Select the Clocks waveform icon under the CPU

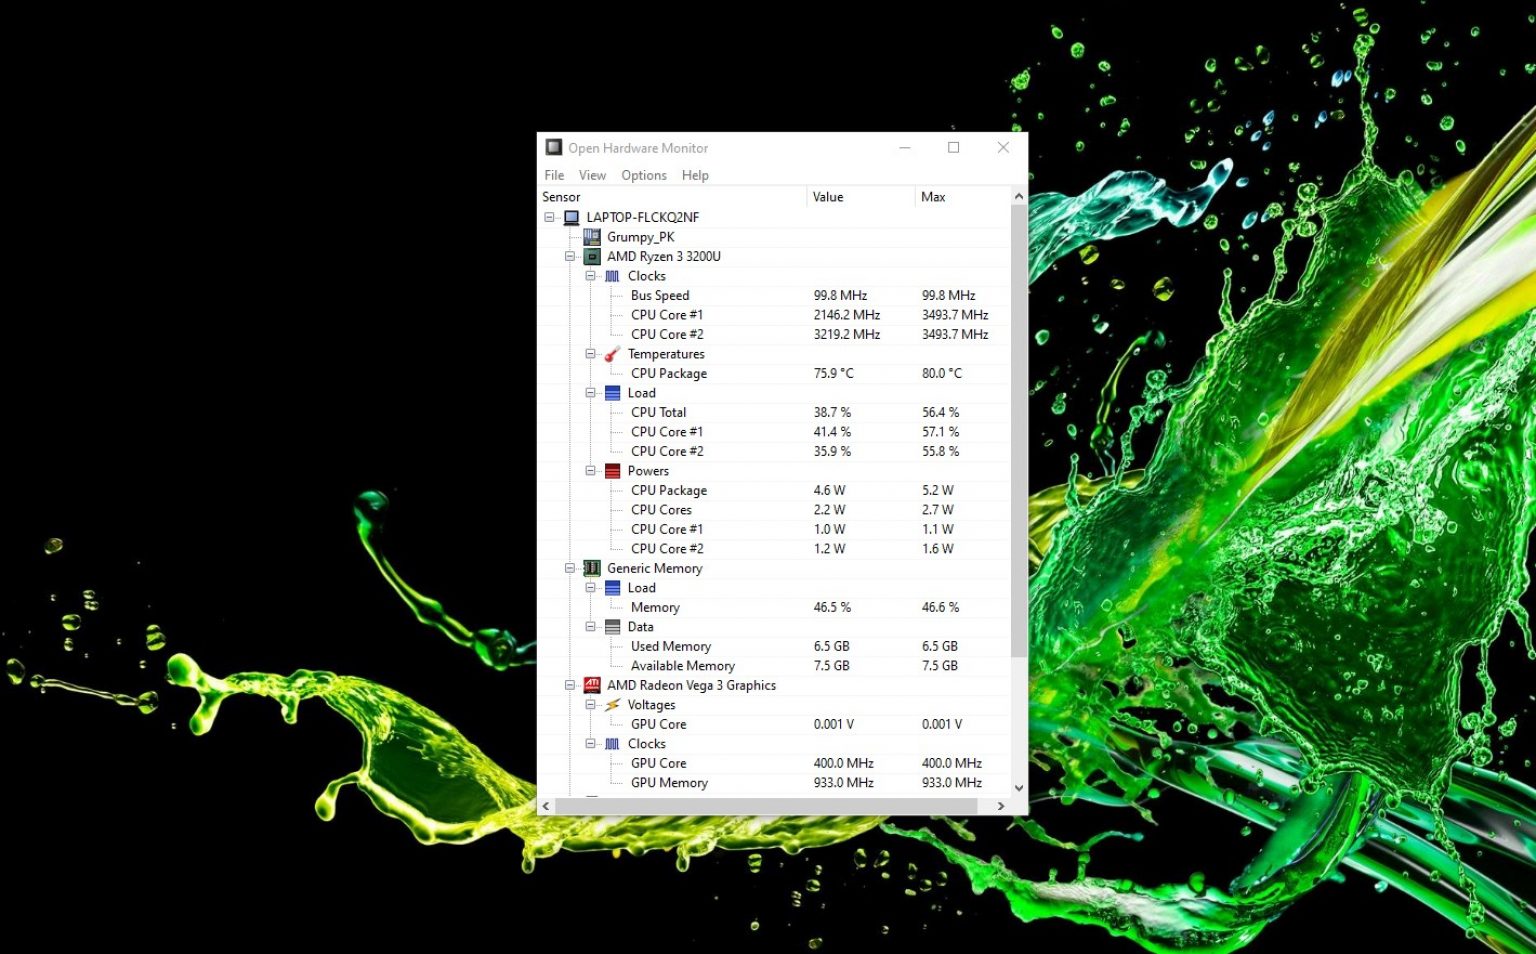pos(613,276)
